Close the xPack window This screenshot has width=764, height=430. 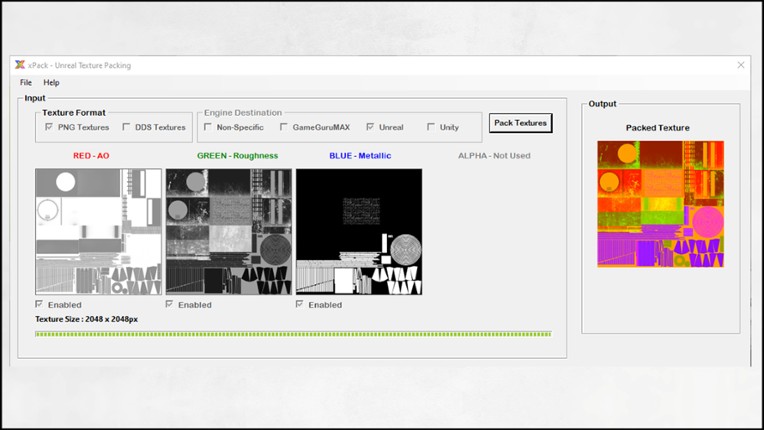[x=740, y=65]
